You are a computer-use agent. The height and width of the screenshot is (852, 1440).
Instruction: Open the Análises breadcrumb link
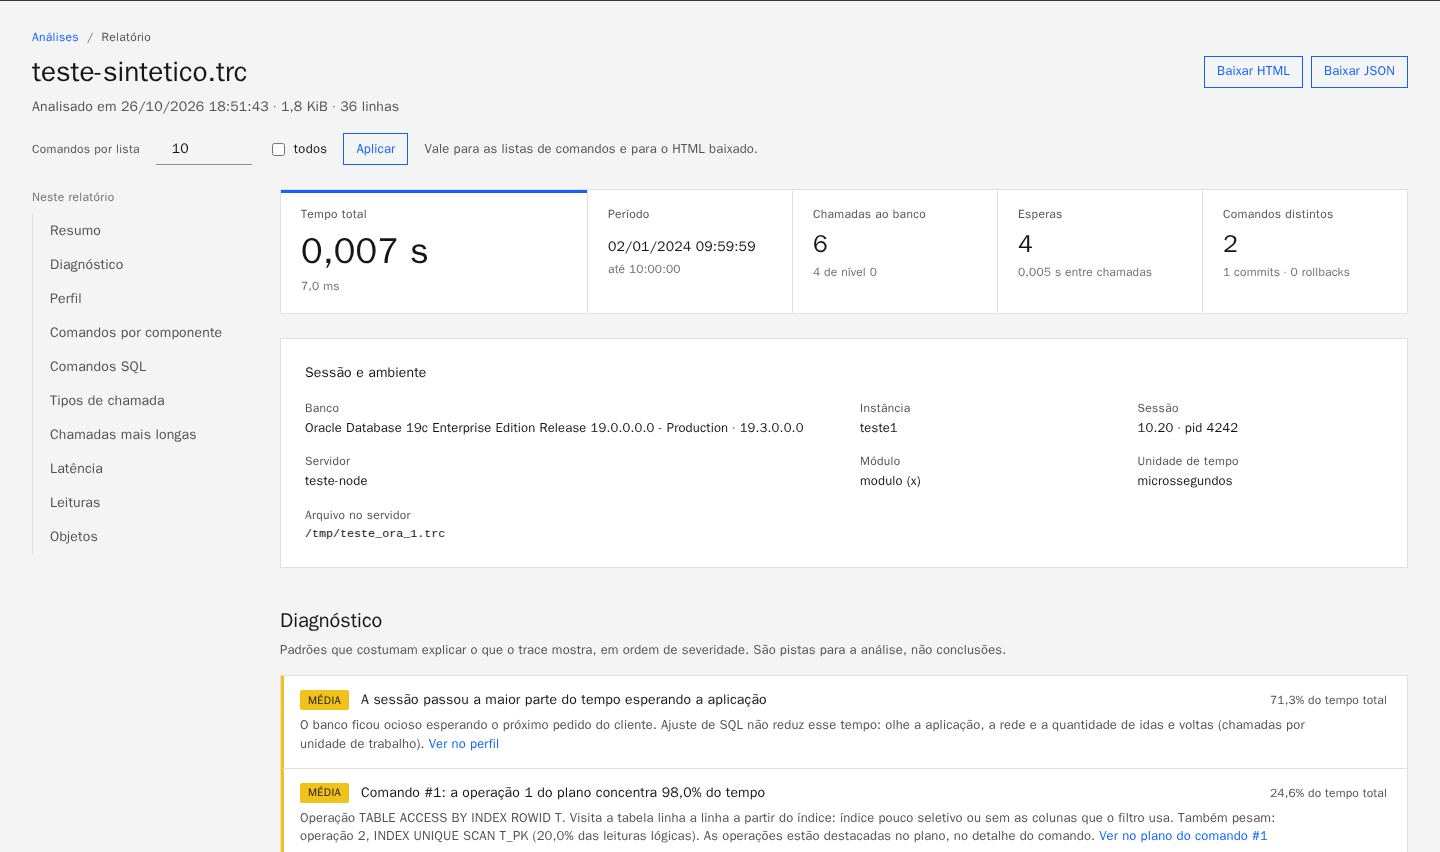coord(55,37)
